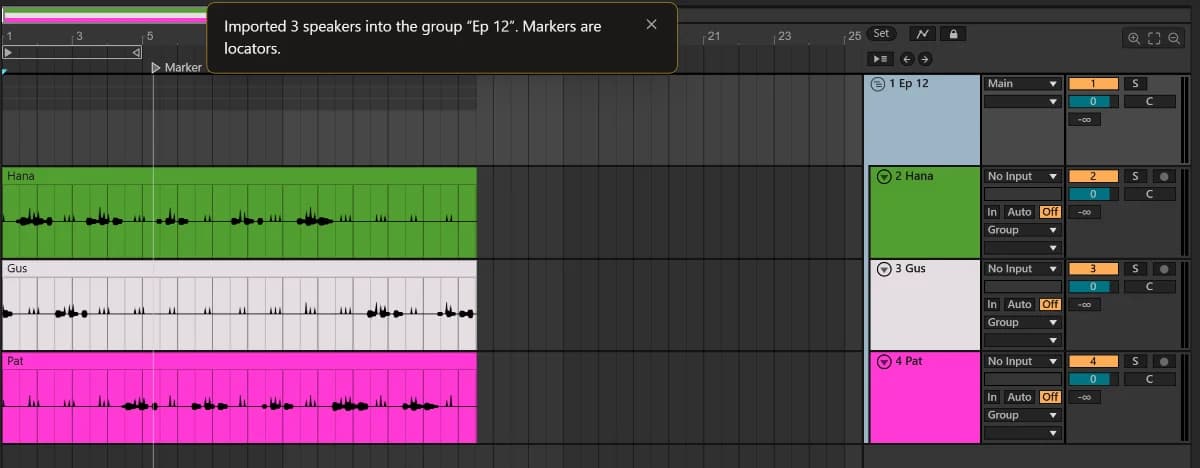Click the Gus volume slider value 0
Screen dimensions: 1200x468
click(x=1094, y=287)
